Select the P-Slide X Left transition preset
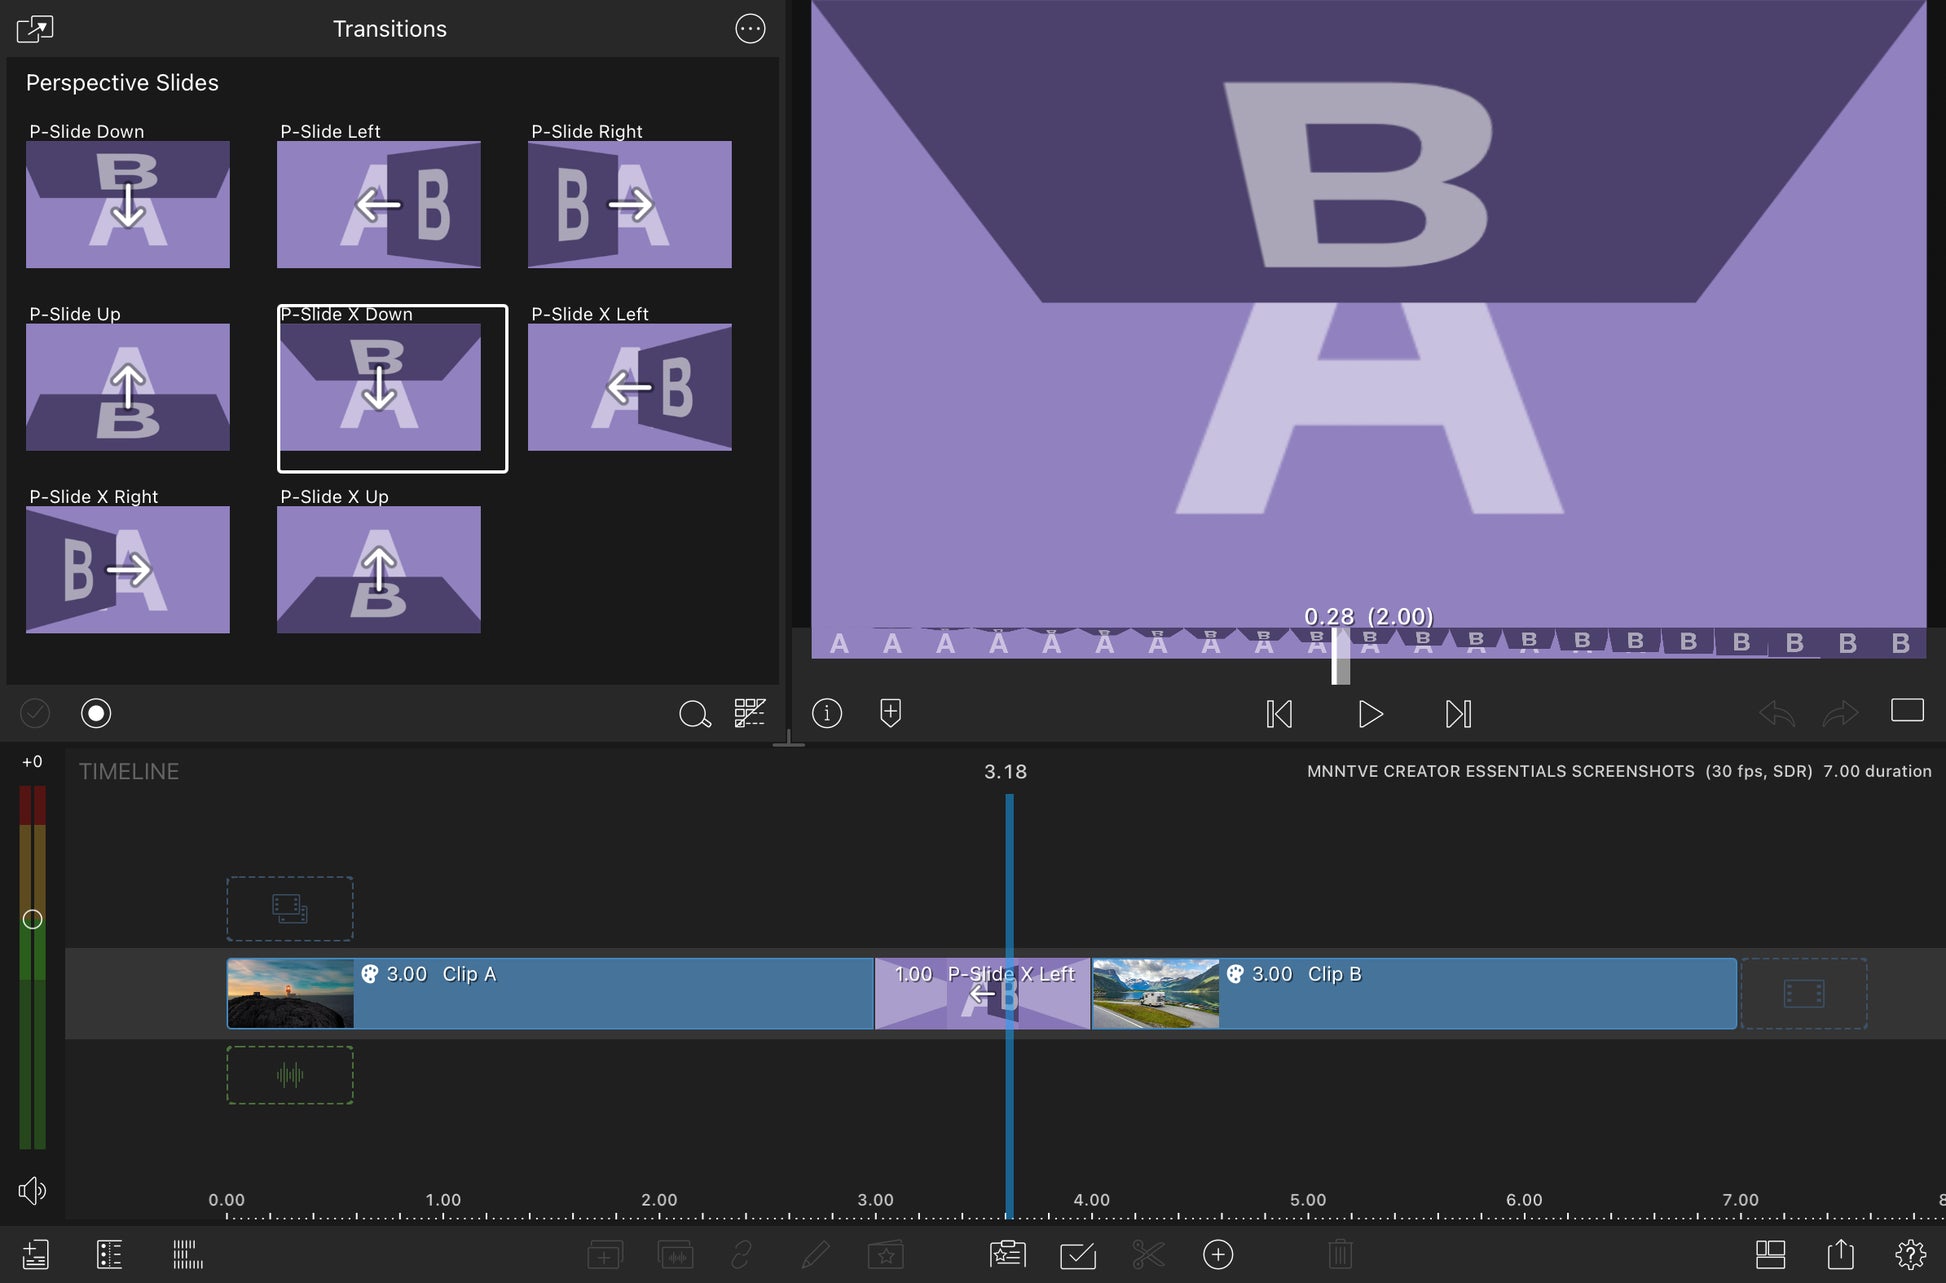 [x=629, y=386]
